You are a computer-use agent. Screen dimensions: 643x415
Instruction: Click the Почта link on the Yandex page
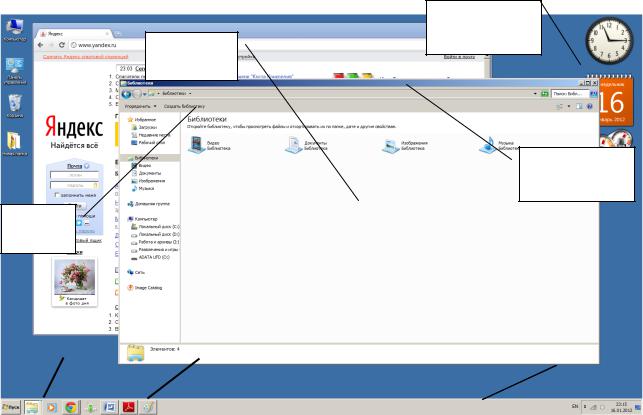tap(75, 166)
